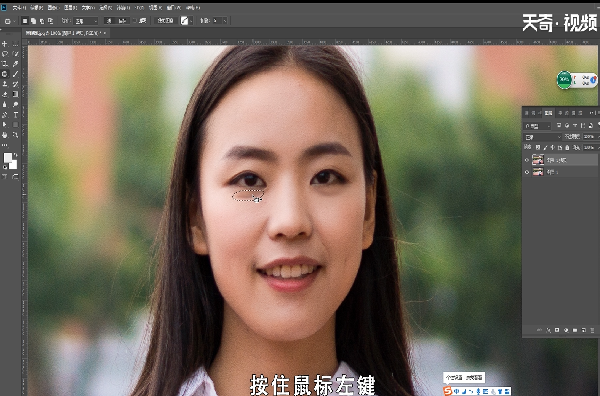Toggle lock image pixels brush icon
This screenshot has height=396, width=600.
click(x=545, y=147)
